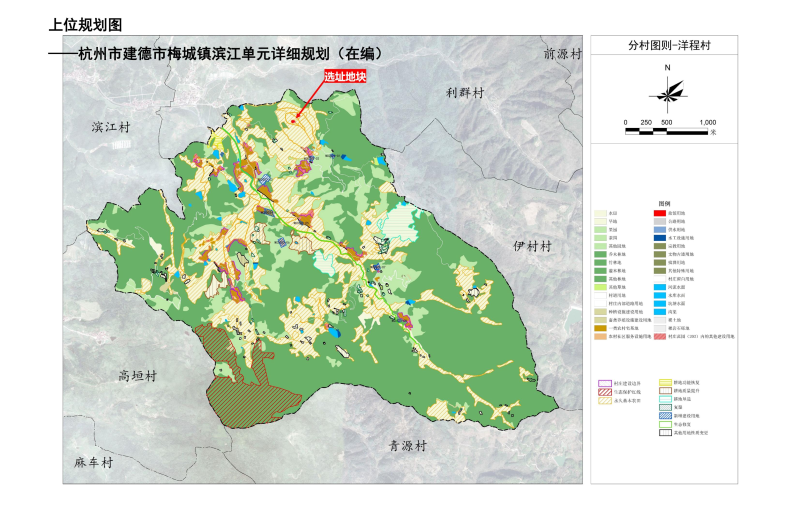Viewport: 800px width, 519px height.
Task: Click the pale 水田 legend swatch
Action: pyautogui.click(x=599, y=213)
